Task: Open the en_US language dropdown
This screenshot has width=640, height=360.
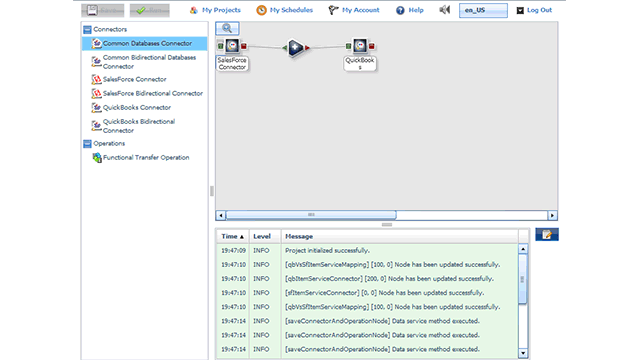Action: 483,10
